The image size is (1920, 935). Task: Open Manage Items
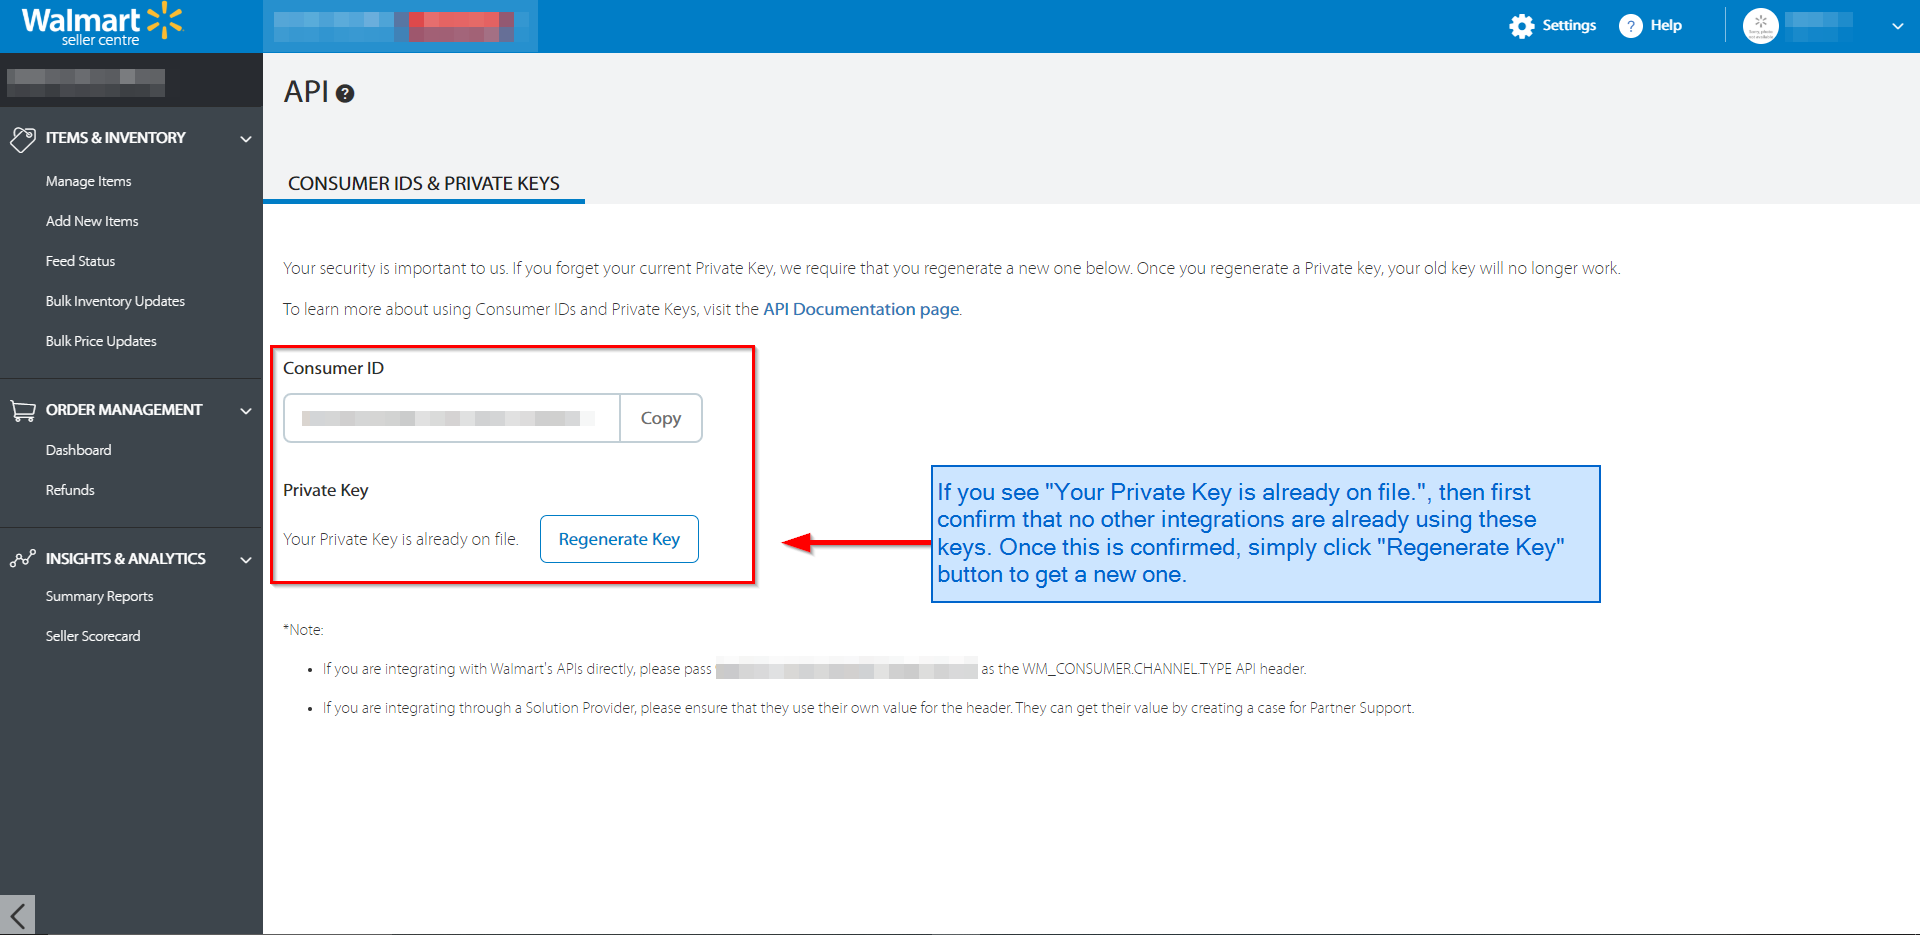[x=88, y=181]
